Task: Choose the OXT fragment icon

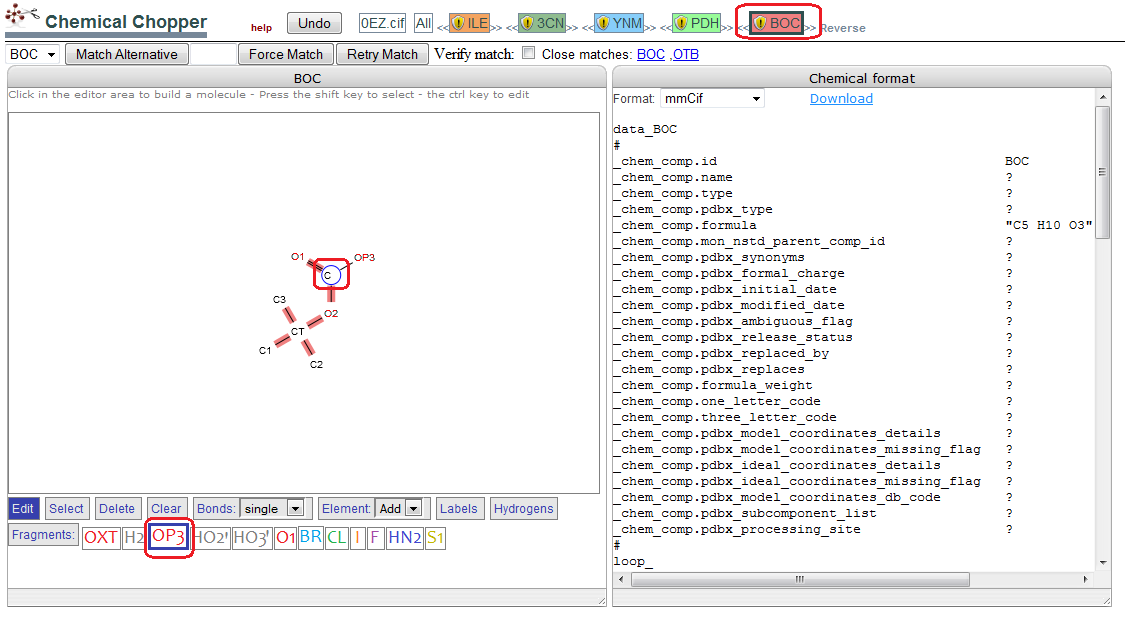Action: (x=100, y=537)
